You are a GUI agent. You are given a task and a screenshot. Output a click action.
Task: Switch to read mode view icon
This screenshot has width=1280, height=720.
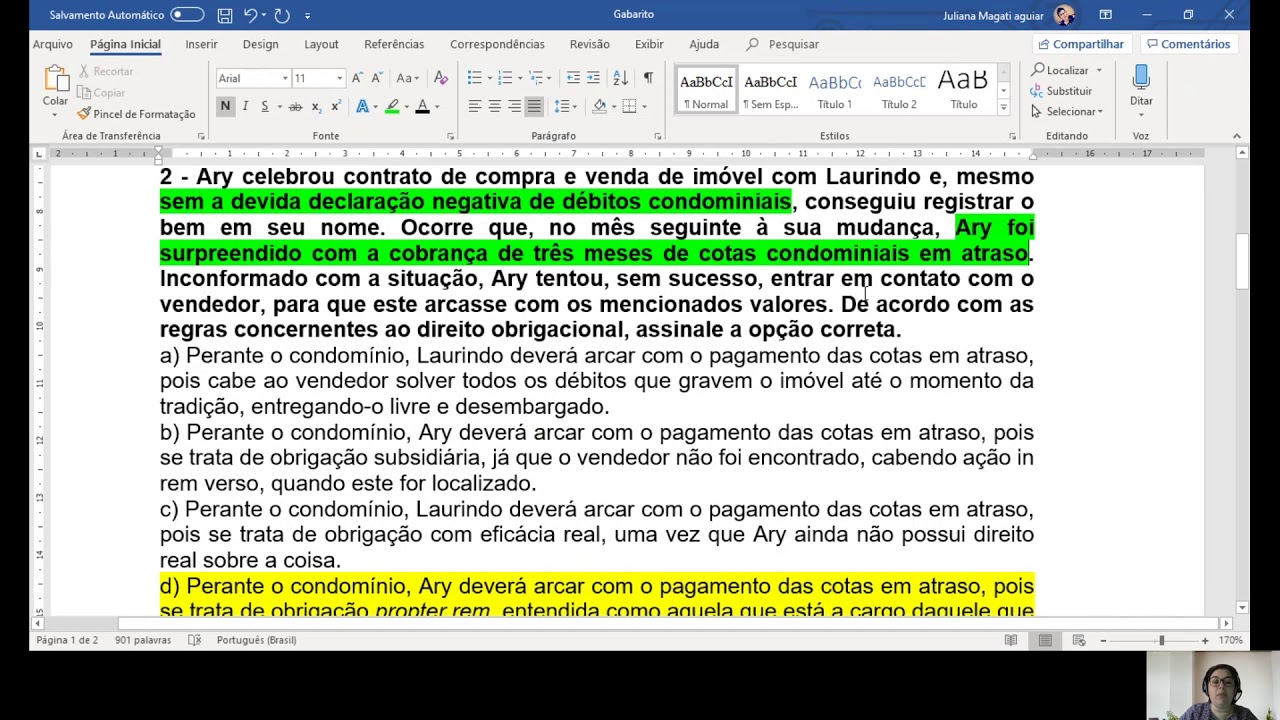point(1011,640)
